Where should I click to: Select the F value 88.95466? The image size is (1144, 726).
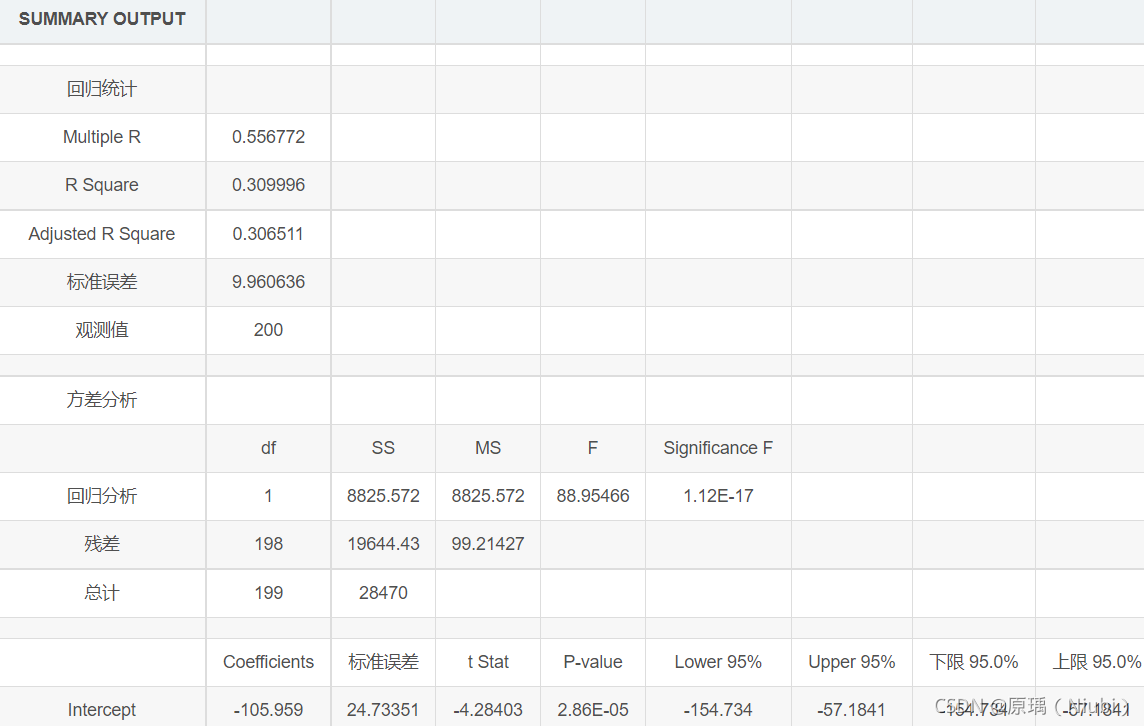coord(592,496)
